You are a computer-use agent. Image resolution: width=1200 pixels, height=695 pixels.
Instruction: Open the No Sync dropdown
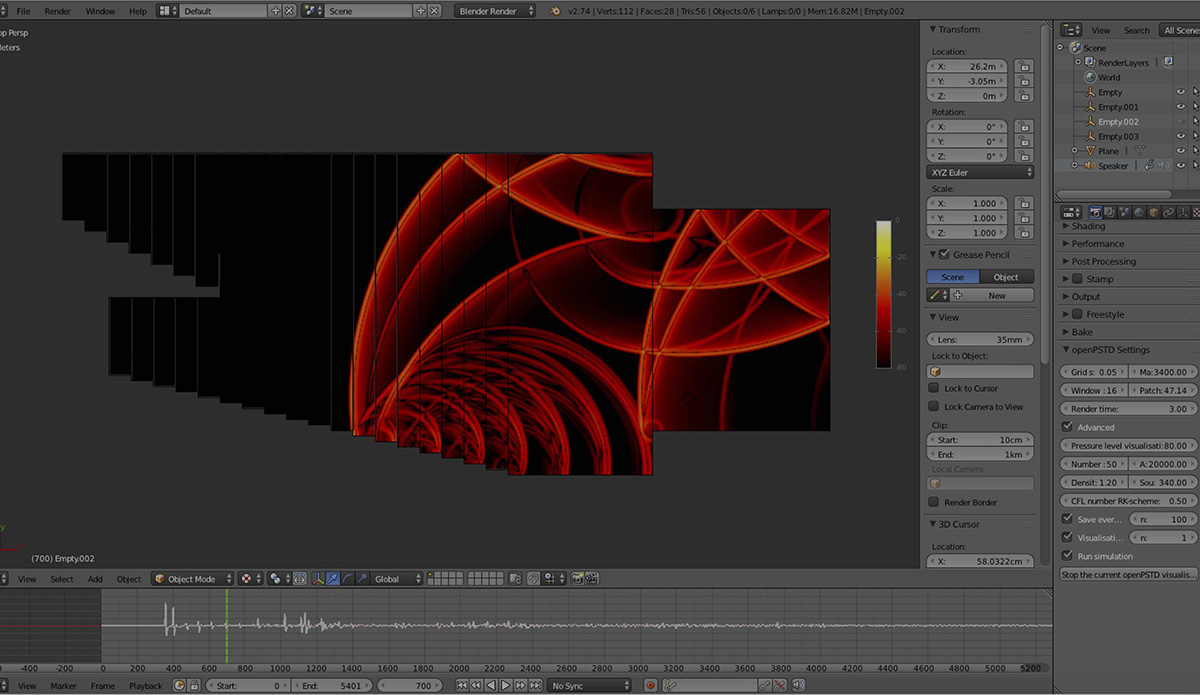590,686
